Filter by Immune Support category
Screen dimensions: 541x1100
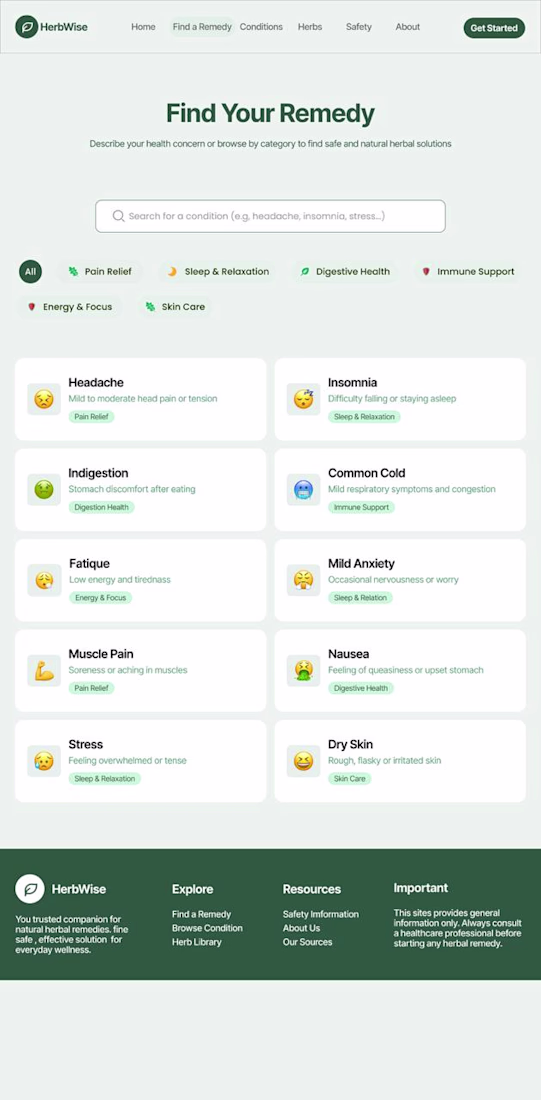point(468,271)
